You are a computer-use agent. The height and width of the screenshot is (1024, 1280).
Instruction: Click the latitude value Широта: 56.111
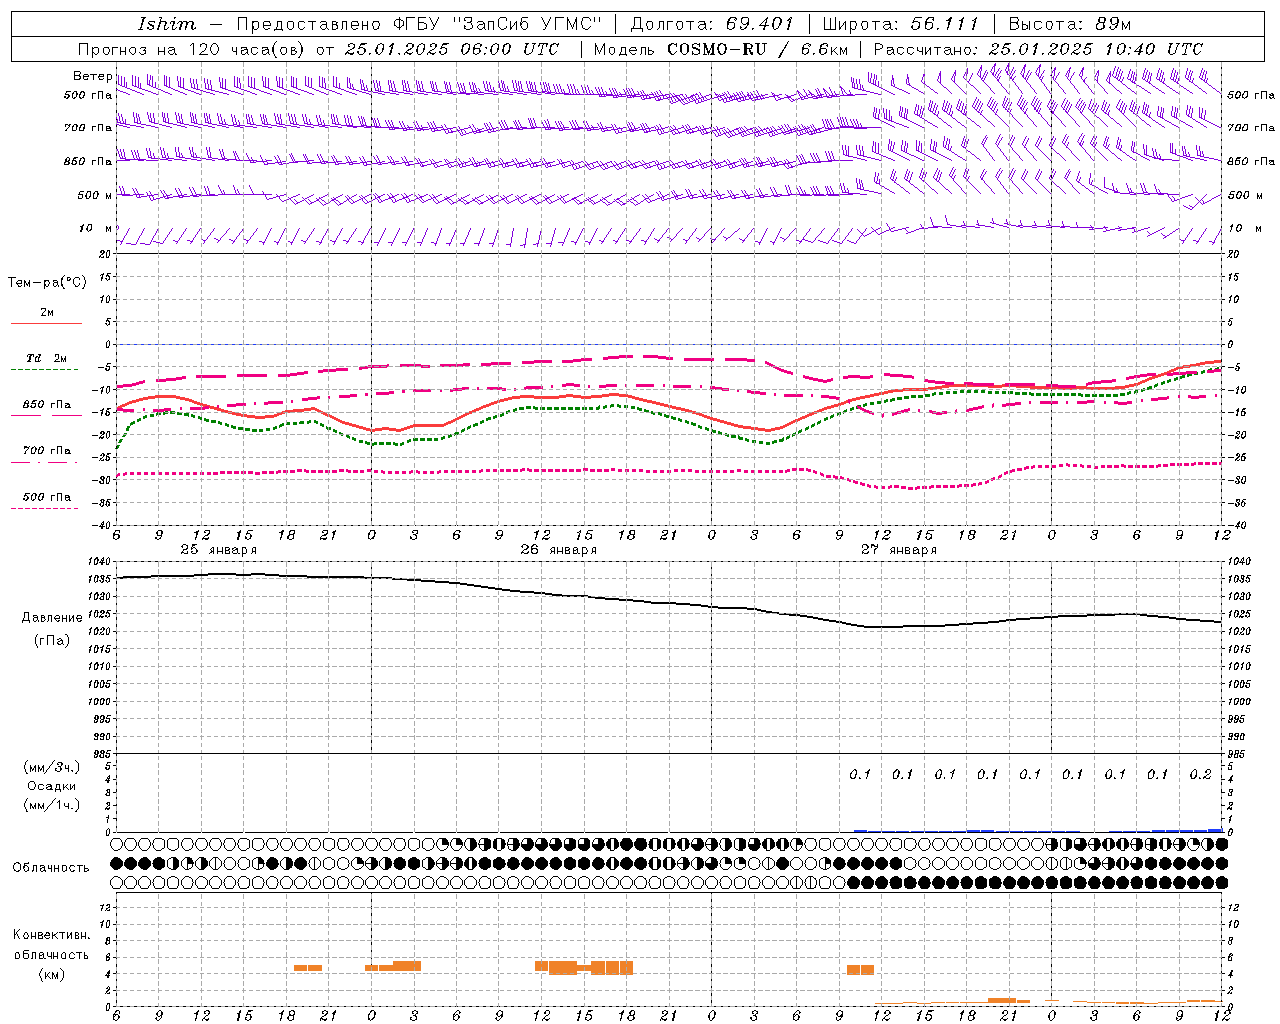click(900, 24)
